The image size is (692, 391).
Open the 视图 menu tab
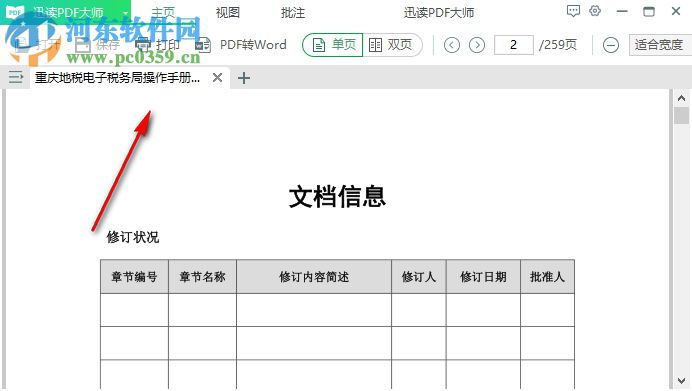tap(228, 13)
